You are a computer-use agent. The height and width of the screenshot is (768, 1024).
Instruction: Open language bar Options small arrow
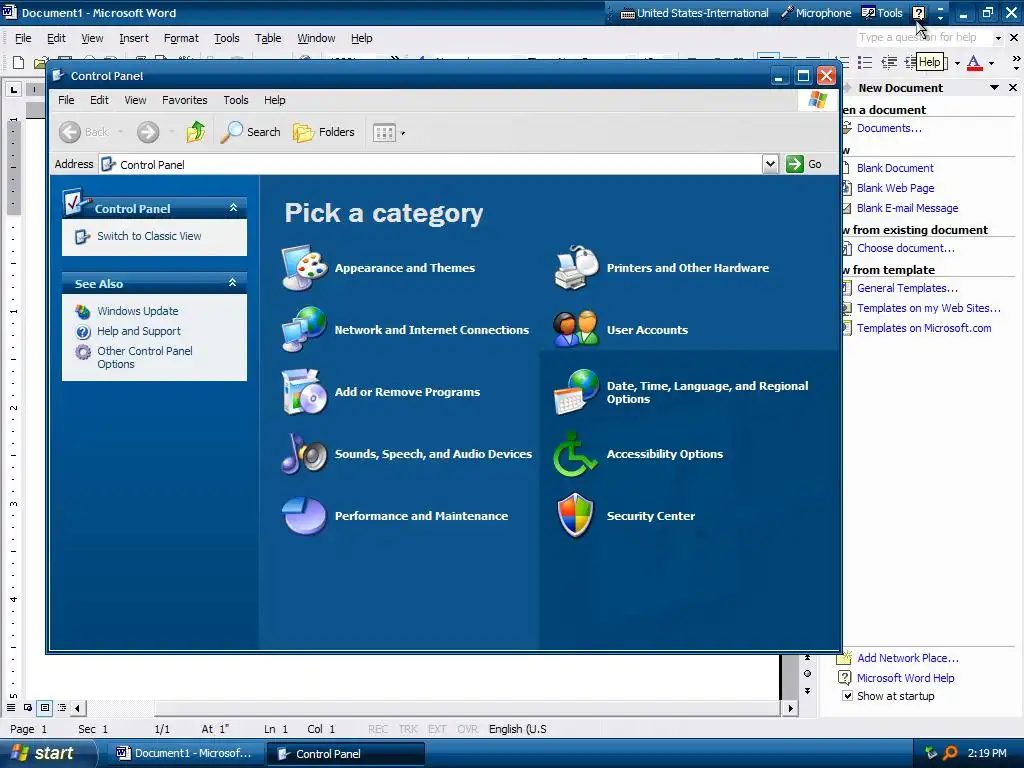click(x=940, y=18)
